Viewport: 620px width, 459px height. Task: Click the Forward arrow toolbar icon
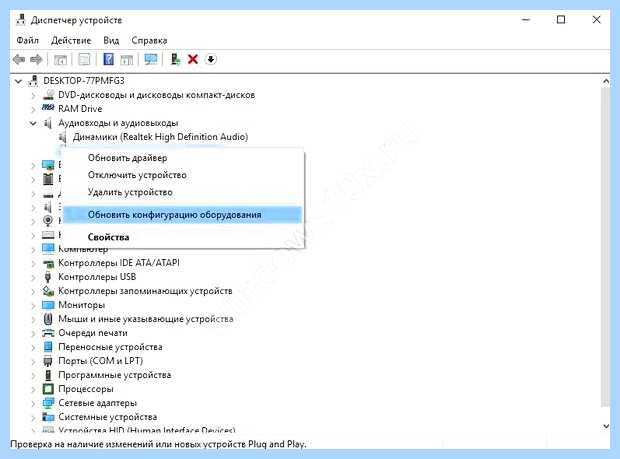point(36,60)
